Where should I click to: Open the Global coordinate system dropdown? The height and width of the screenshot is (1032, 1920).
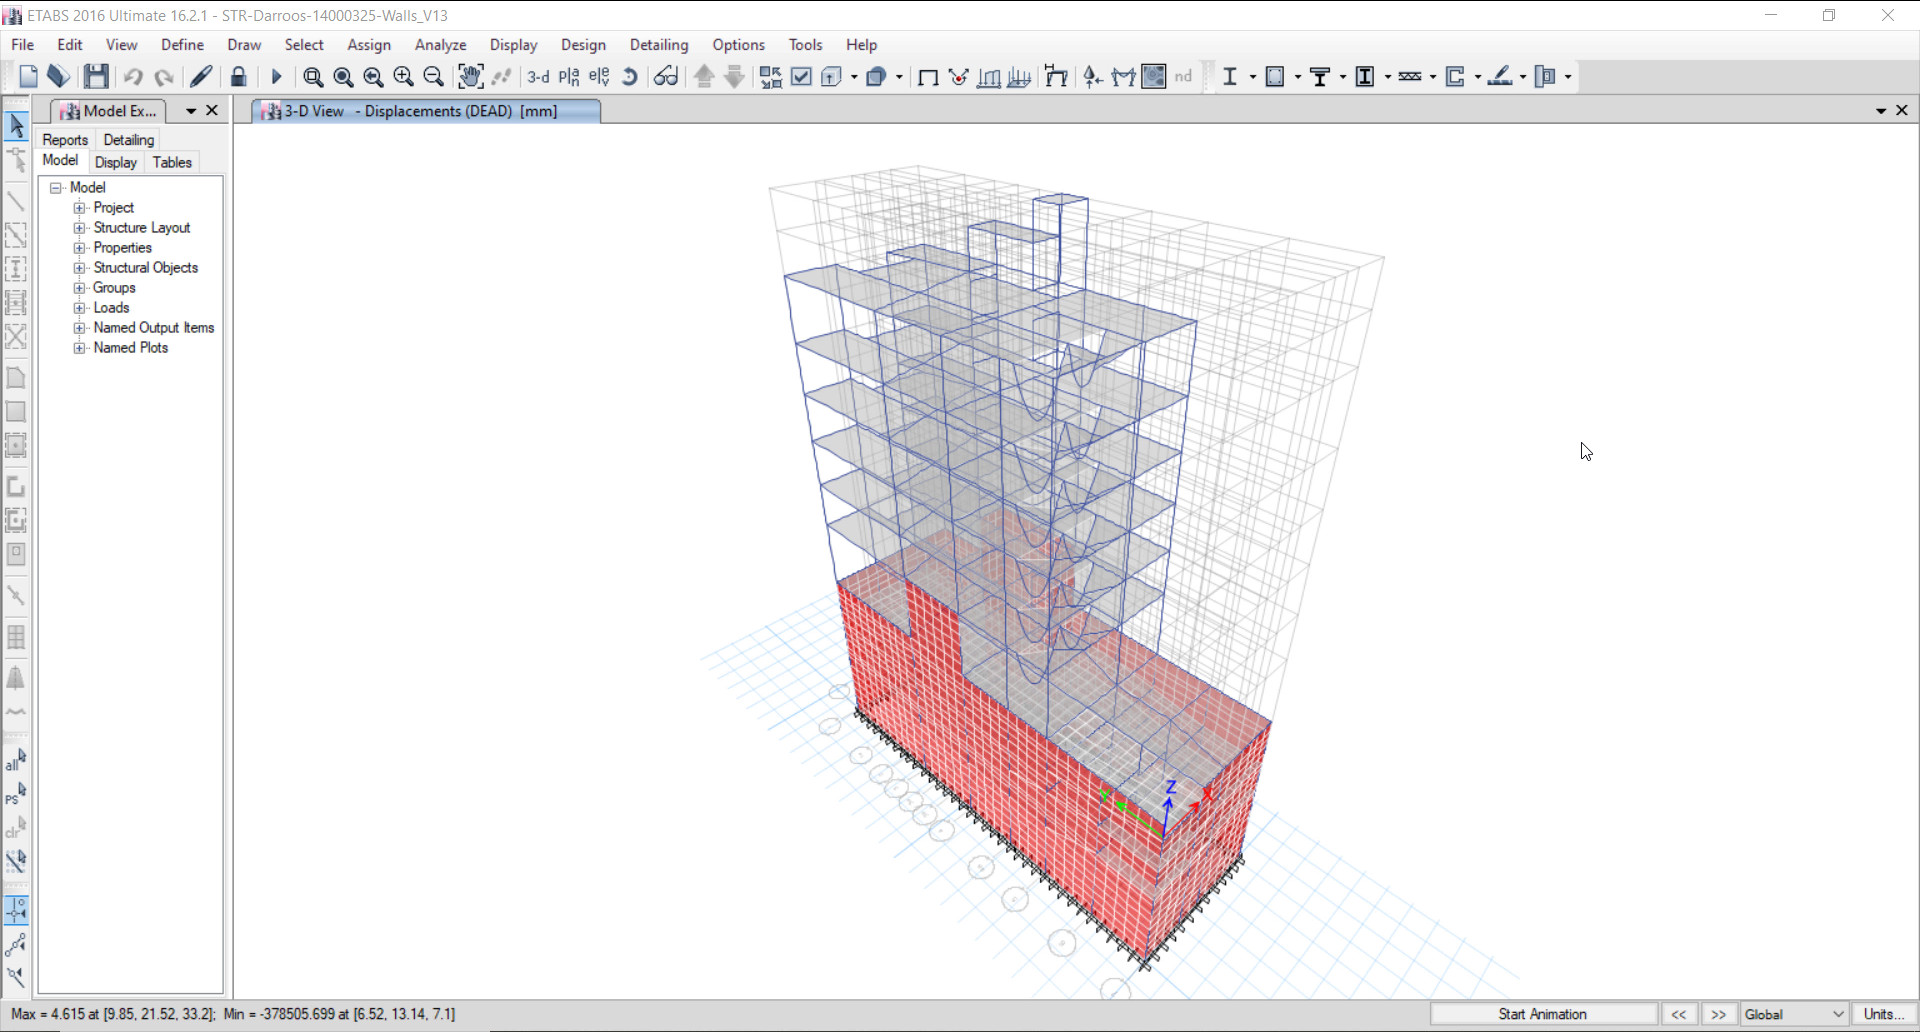click(x=1794, y=1014)
